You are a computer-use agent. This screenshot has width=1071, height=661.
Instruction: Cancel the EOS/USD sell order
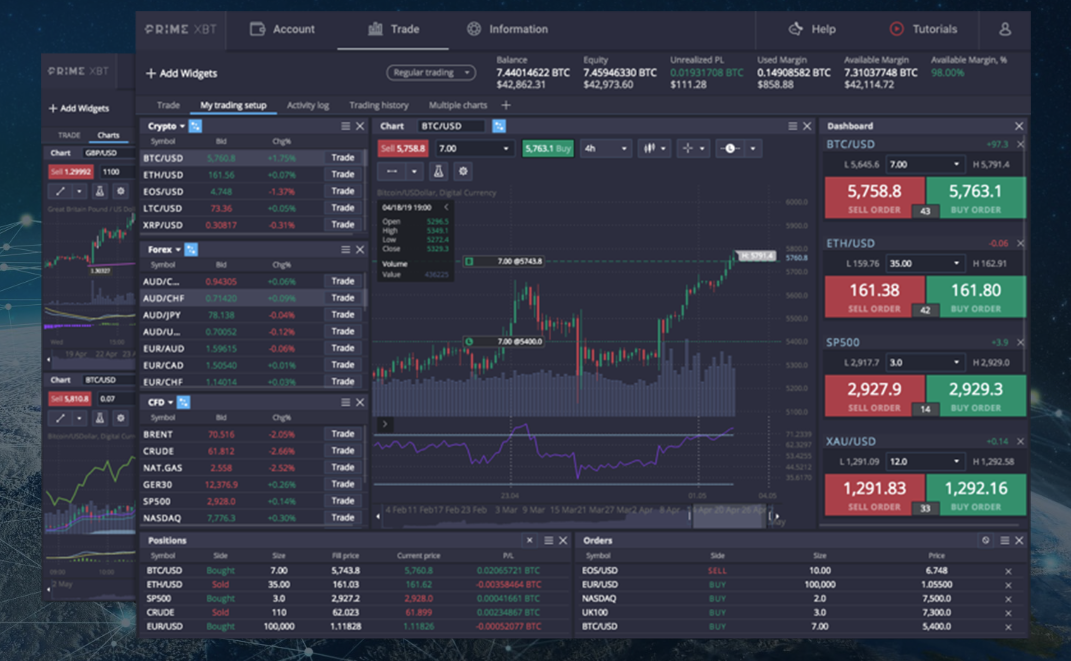1008,572
